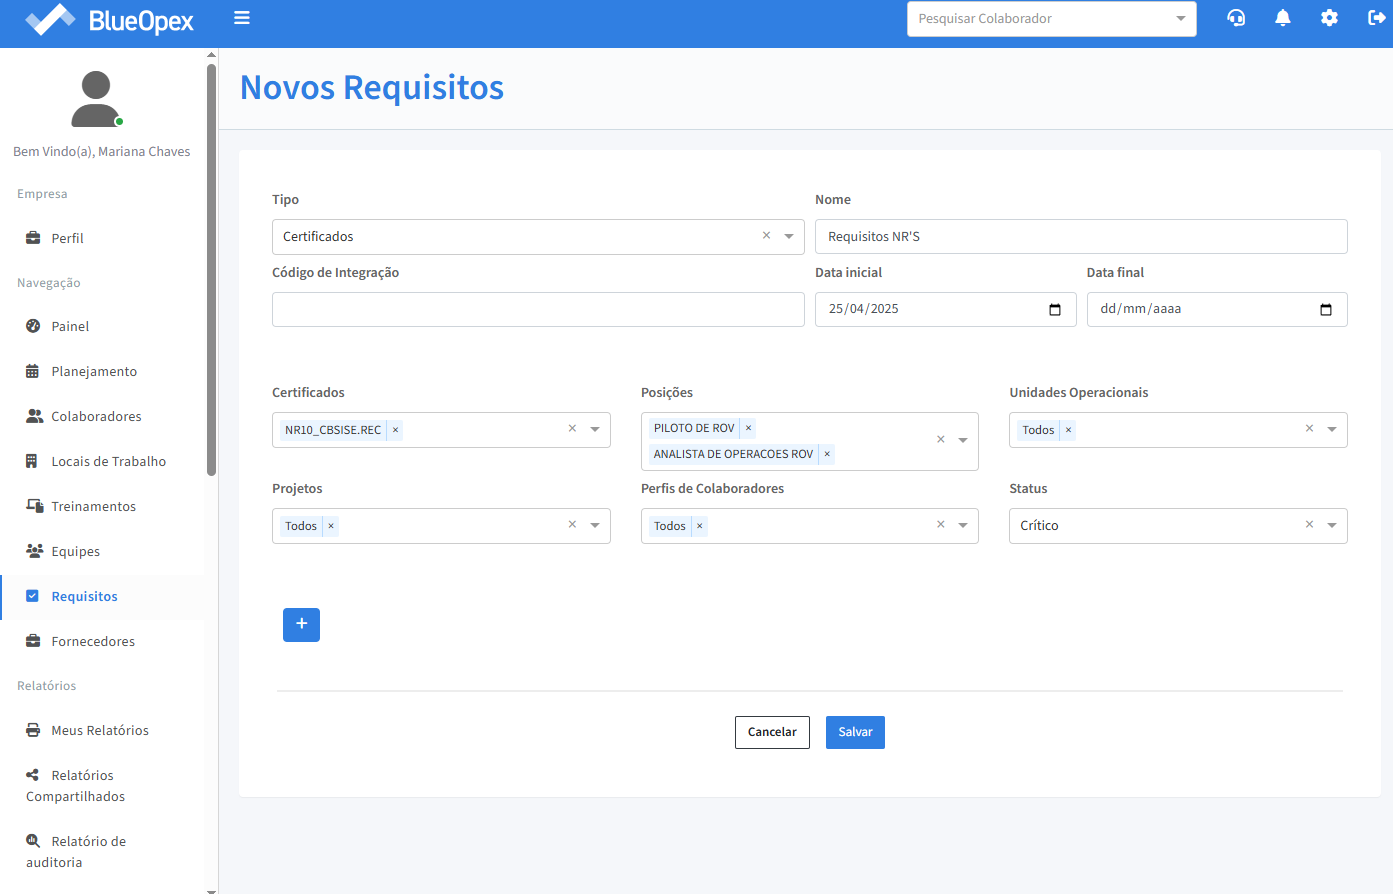Expand the Tipo dropdown arrow

pos(789,237)
